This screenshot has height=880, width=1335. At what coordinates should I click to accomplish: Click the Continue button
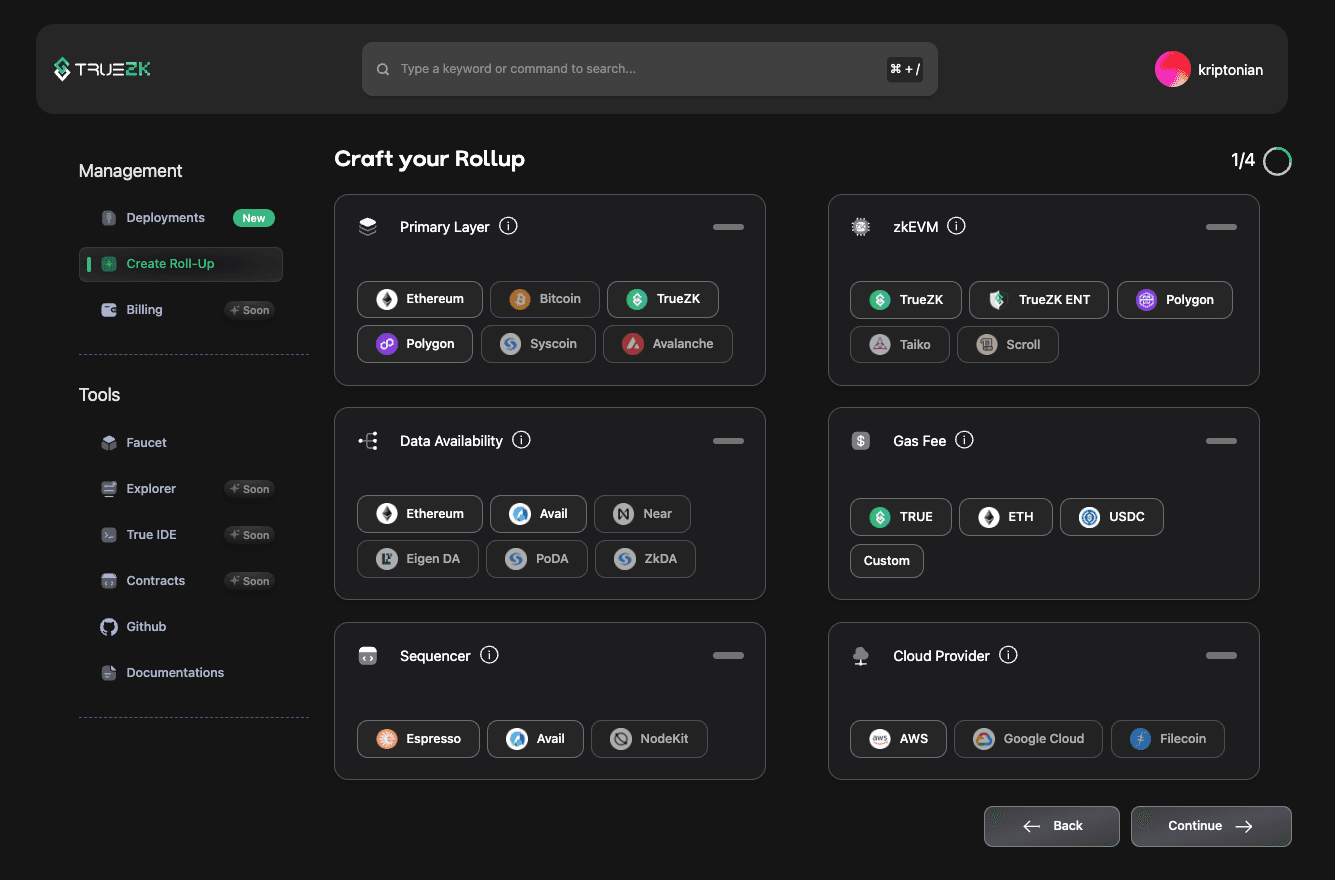1211,826
